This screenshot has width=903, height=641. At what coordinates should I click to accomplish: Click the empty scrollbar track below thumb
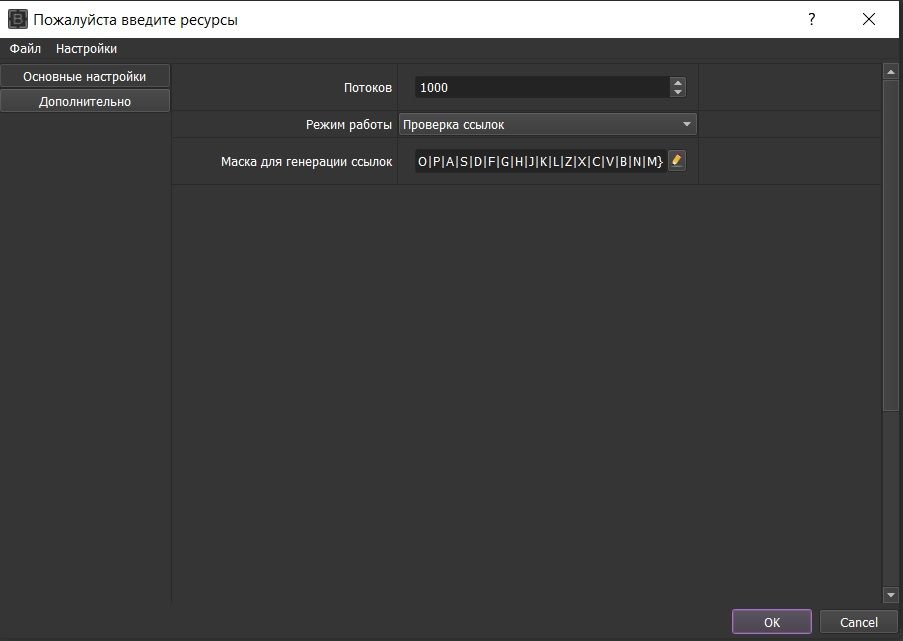890,500
